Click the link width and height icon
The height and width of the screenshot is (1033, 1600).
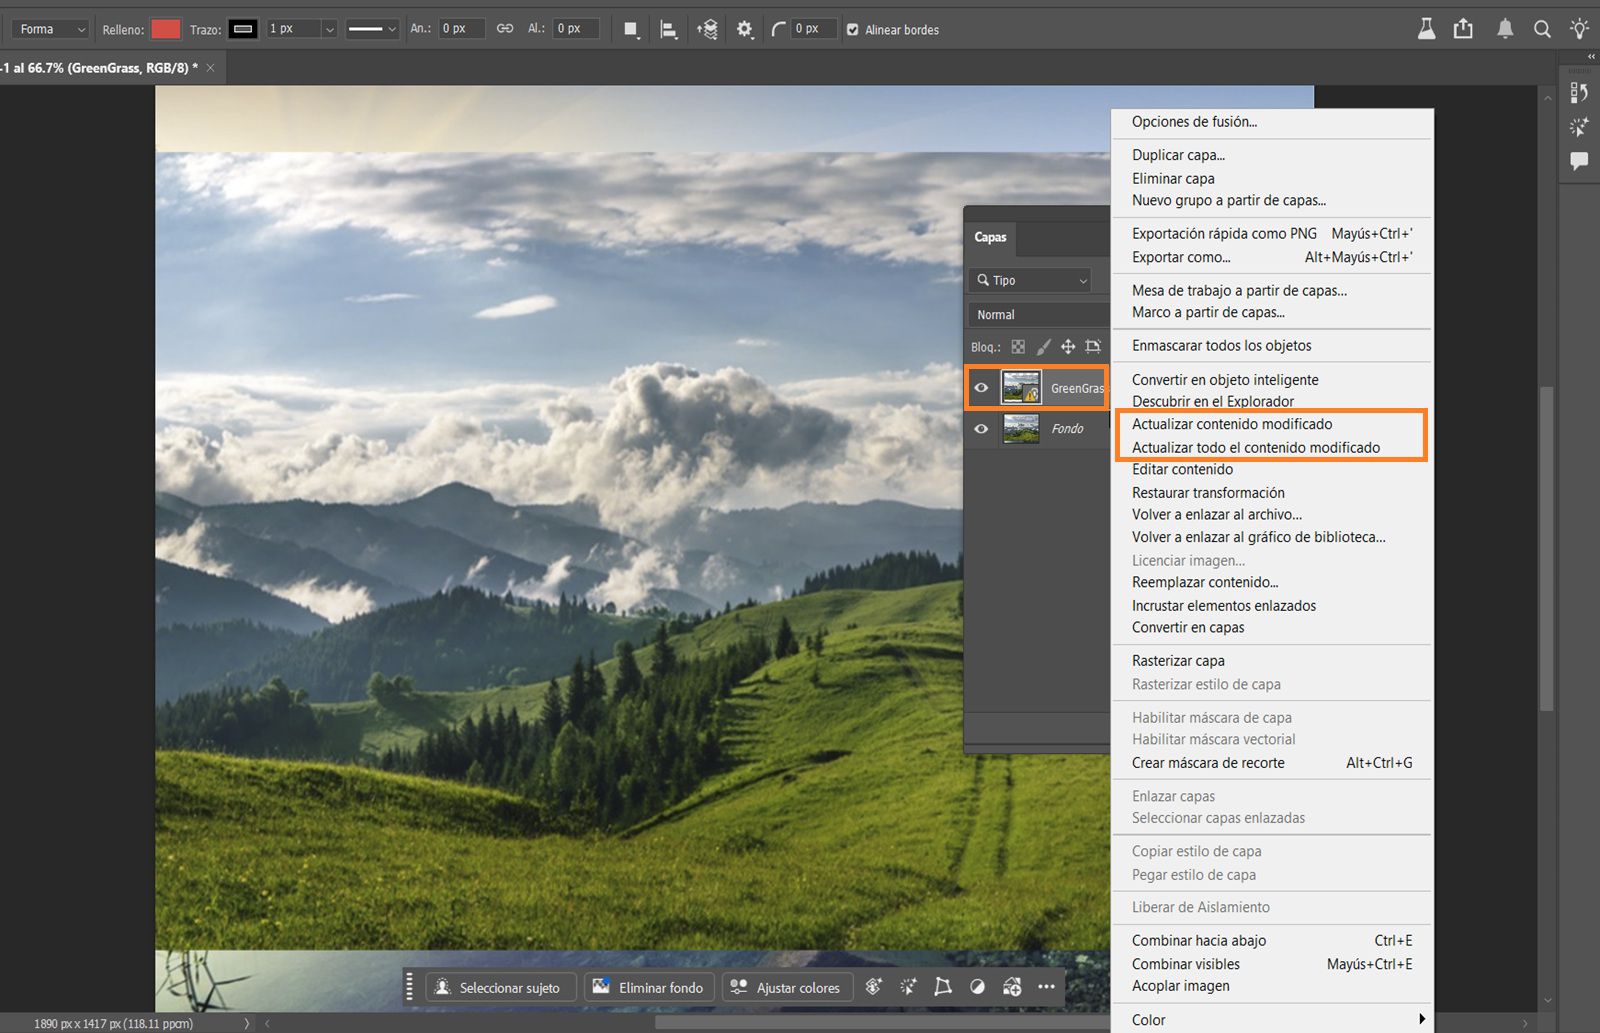(x=505, y=29)
